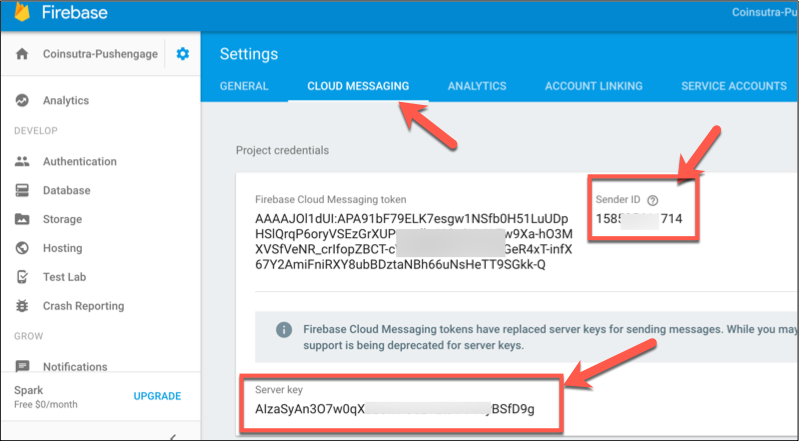Select the Cloud Messaging tab
The width and height of the screenshot is (799, 441).
[x=358, y=86]
